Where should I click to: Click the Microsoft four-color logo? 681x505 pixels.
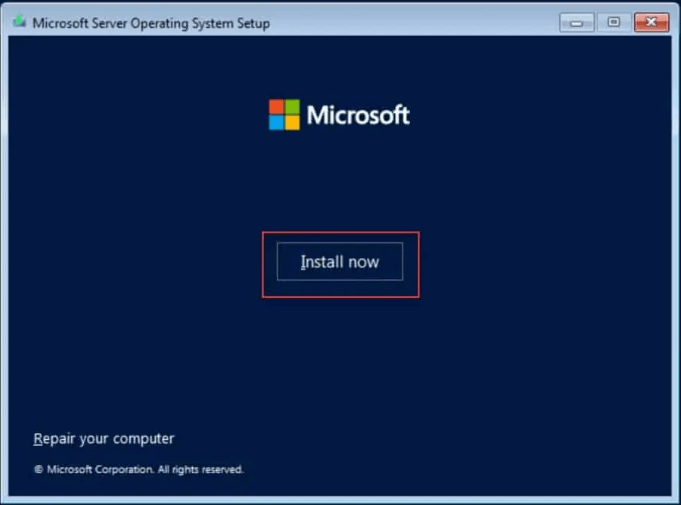(284, 115)
